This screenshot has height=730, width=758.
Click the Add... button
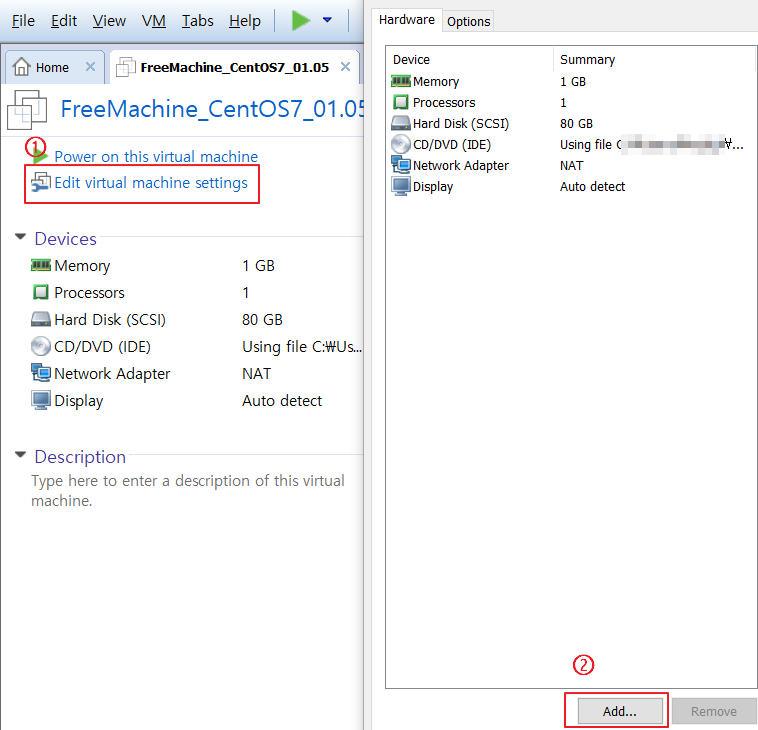[x=619, y=711]
